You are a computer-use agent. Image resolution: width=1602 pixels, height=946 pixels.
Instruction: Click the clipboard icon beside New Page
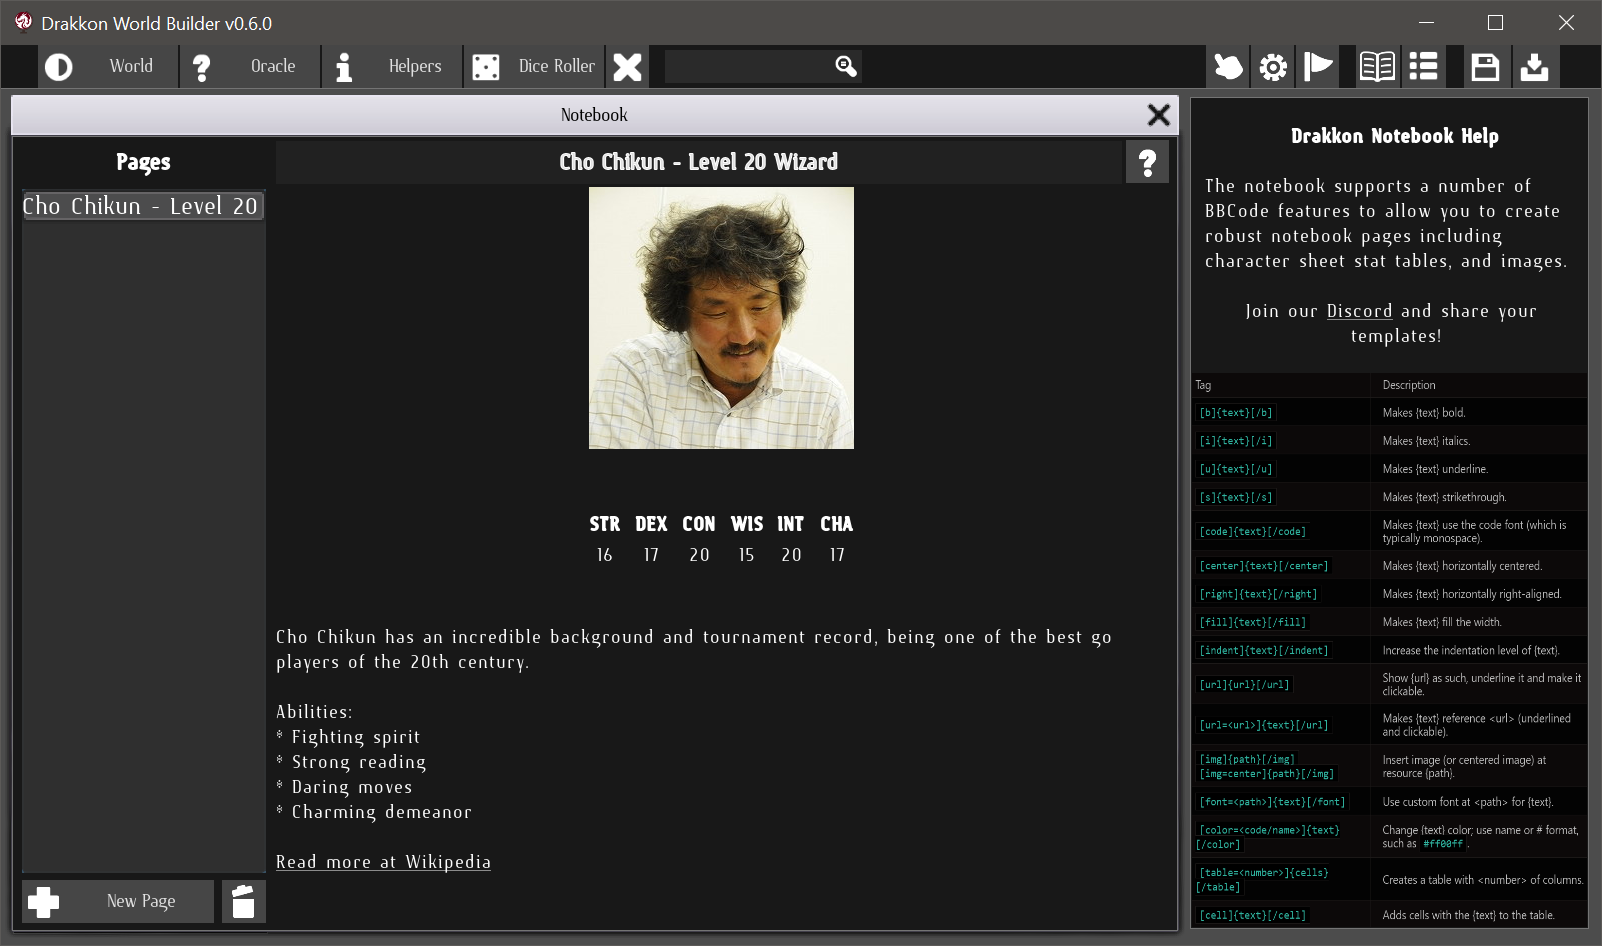point(243,901)
